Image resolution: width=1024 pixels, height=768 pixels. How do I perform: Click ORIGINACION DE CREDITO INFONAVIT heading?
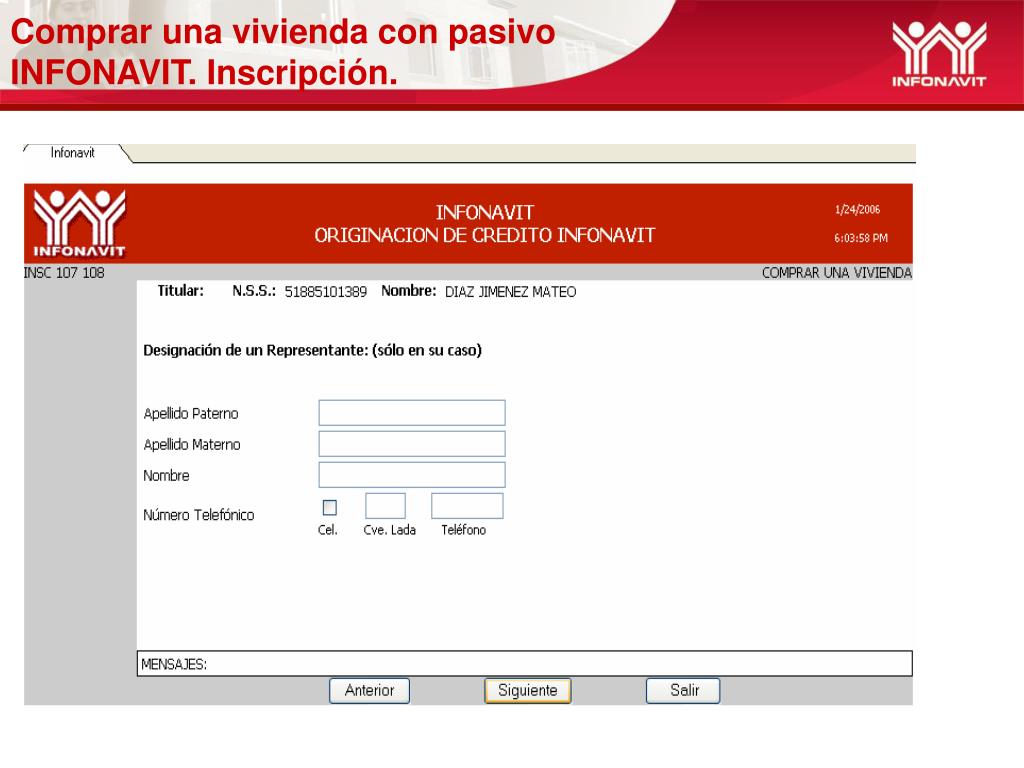[485, 235]
